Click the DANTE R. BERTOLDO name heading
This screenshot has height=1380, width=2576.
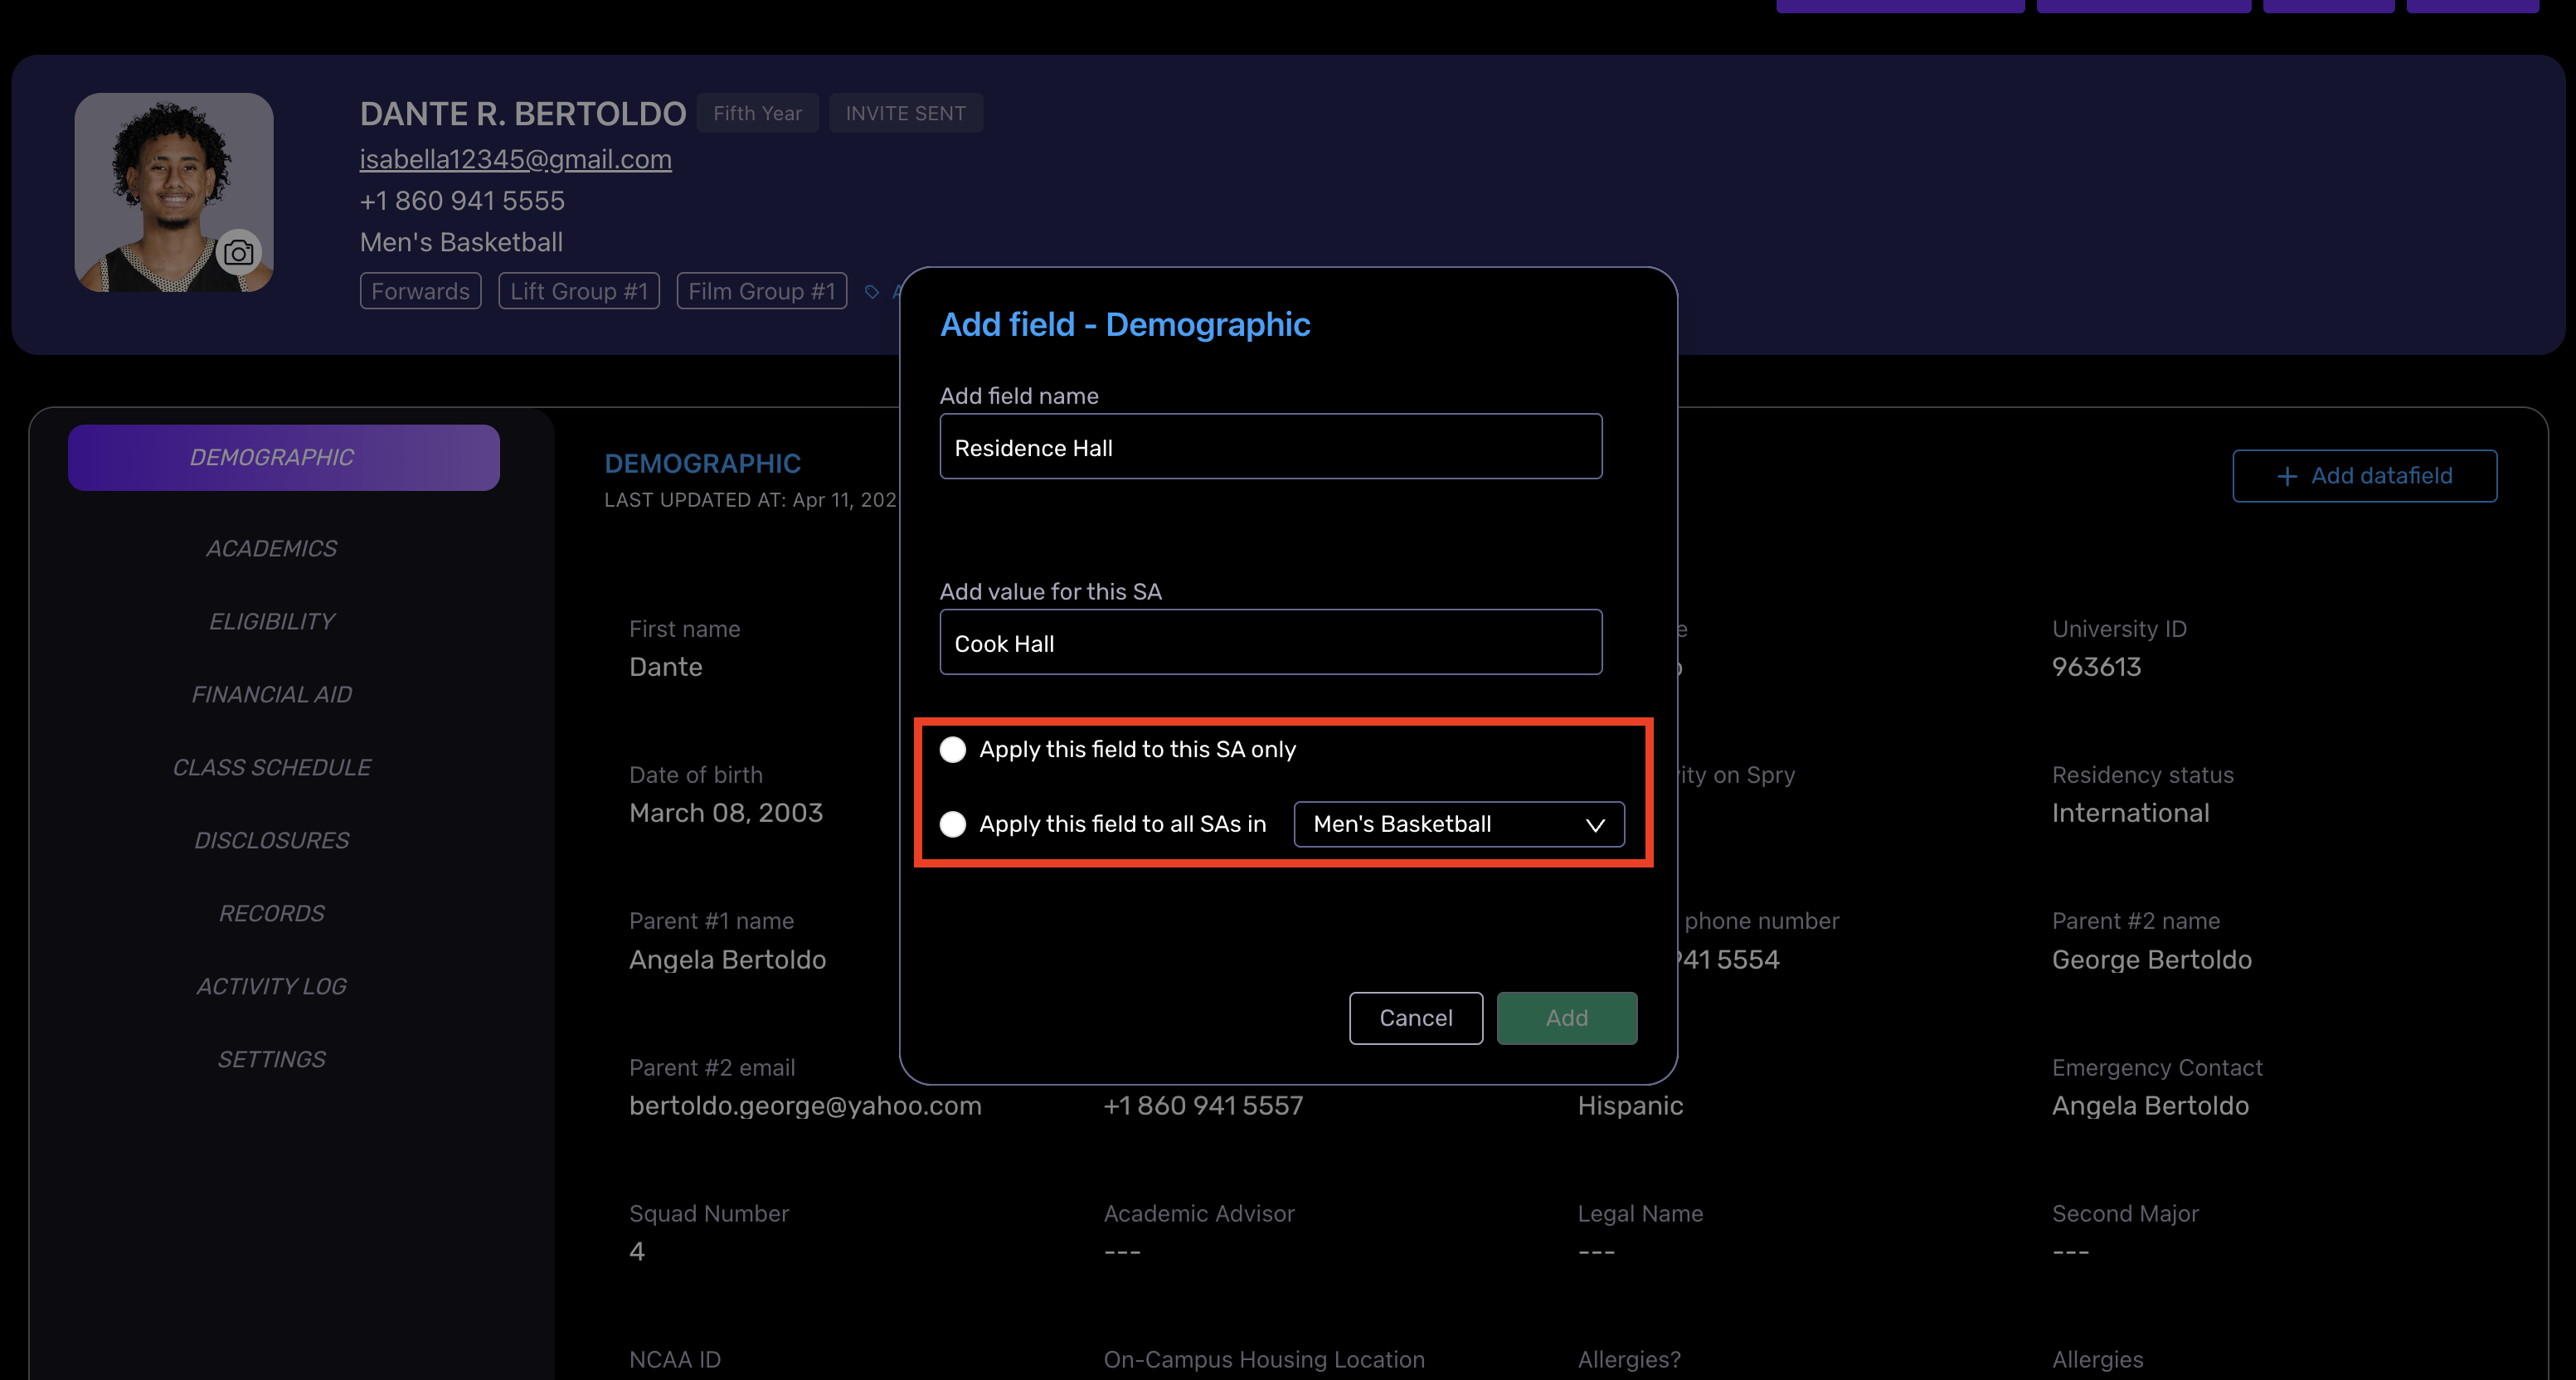(523, 114)
